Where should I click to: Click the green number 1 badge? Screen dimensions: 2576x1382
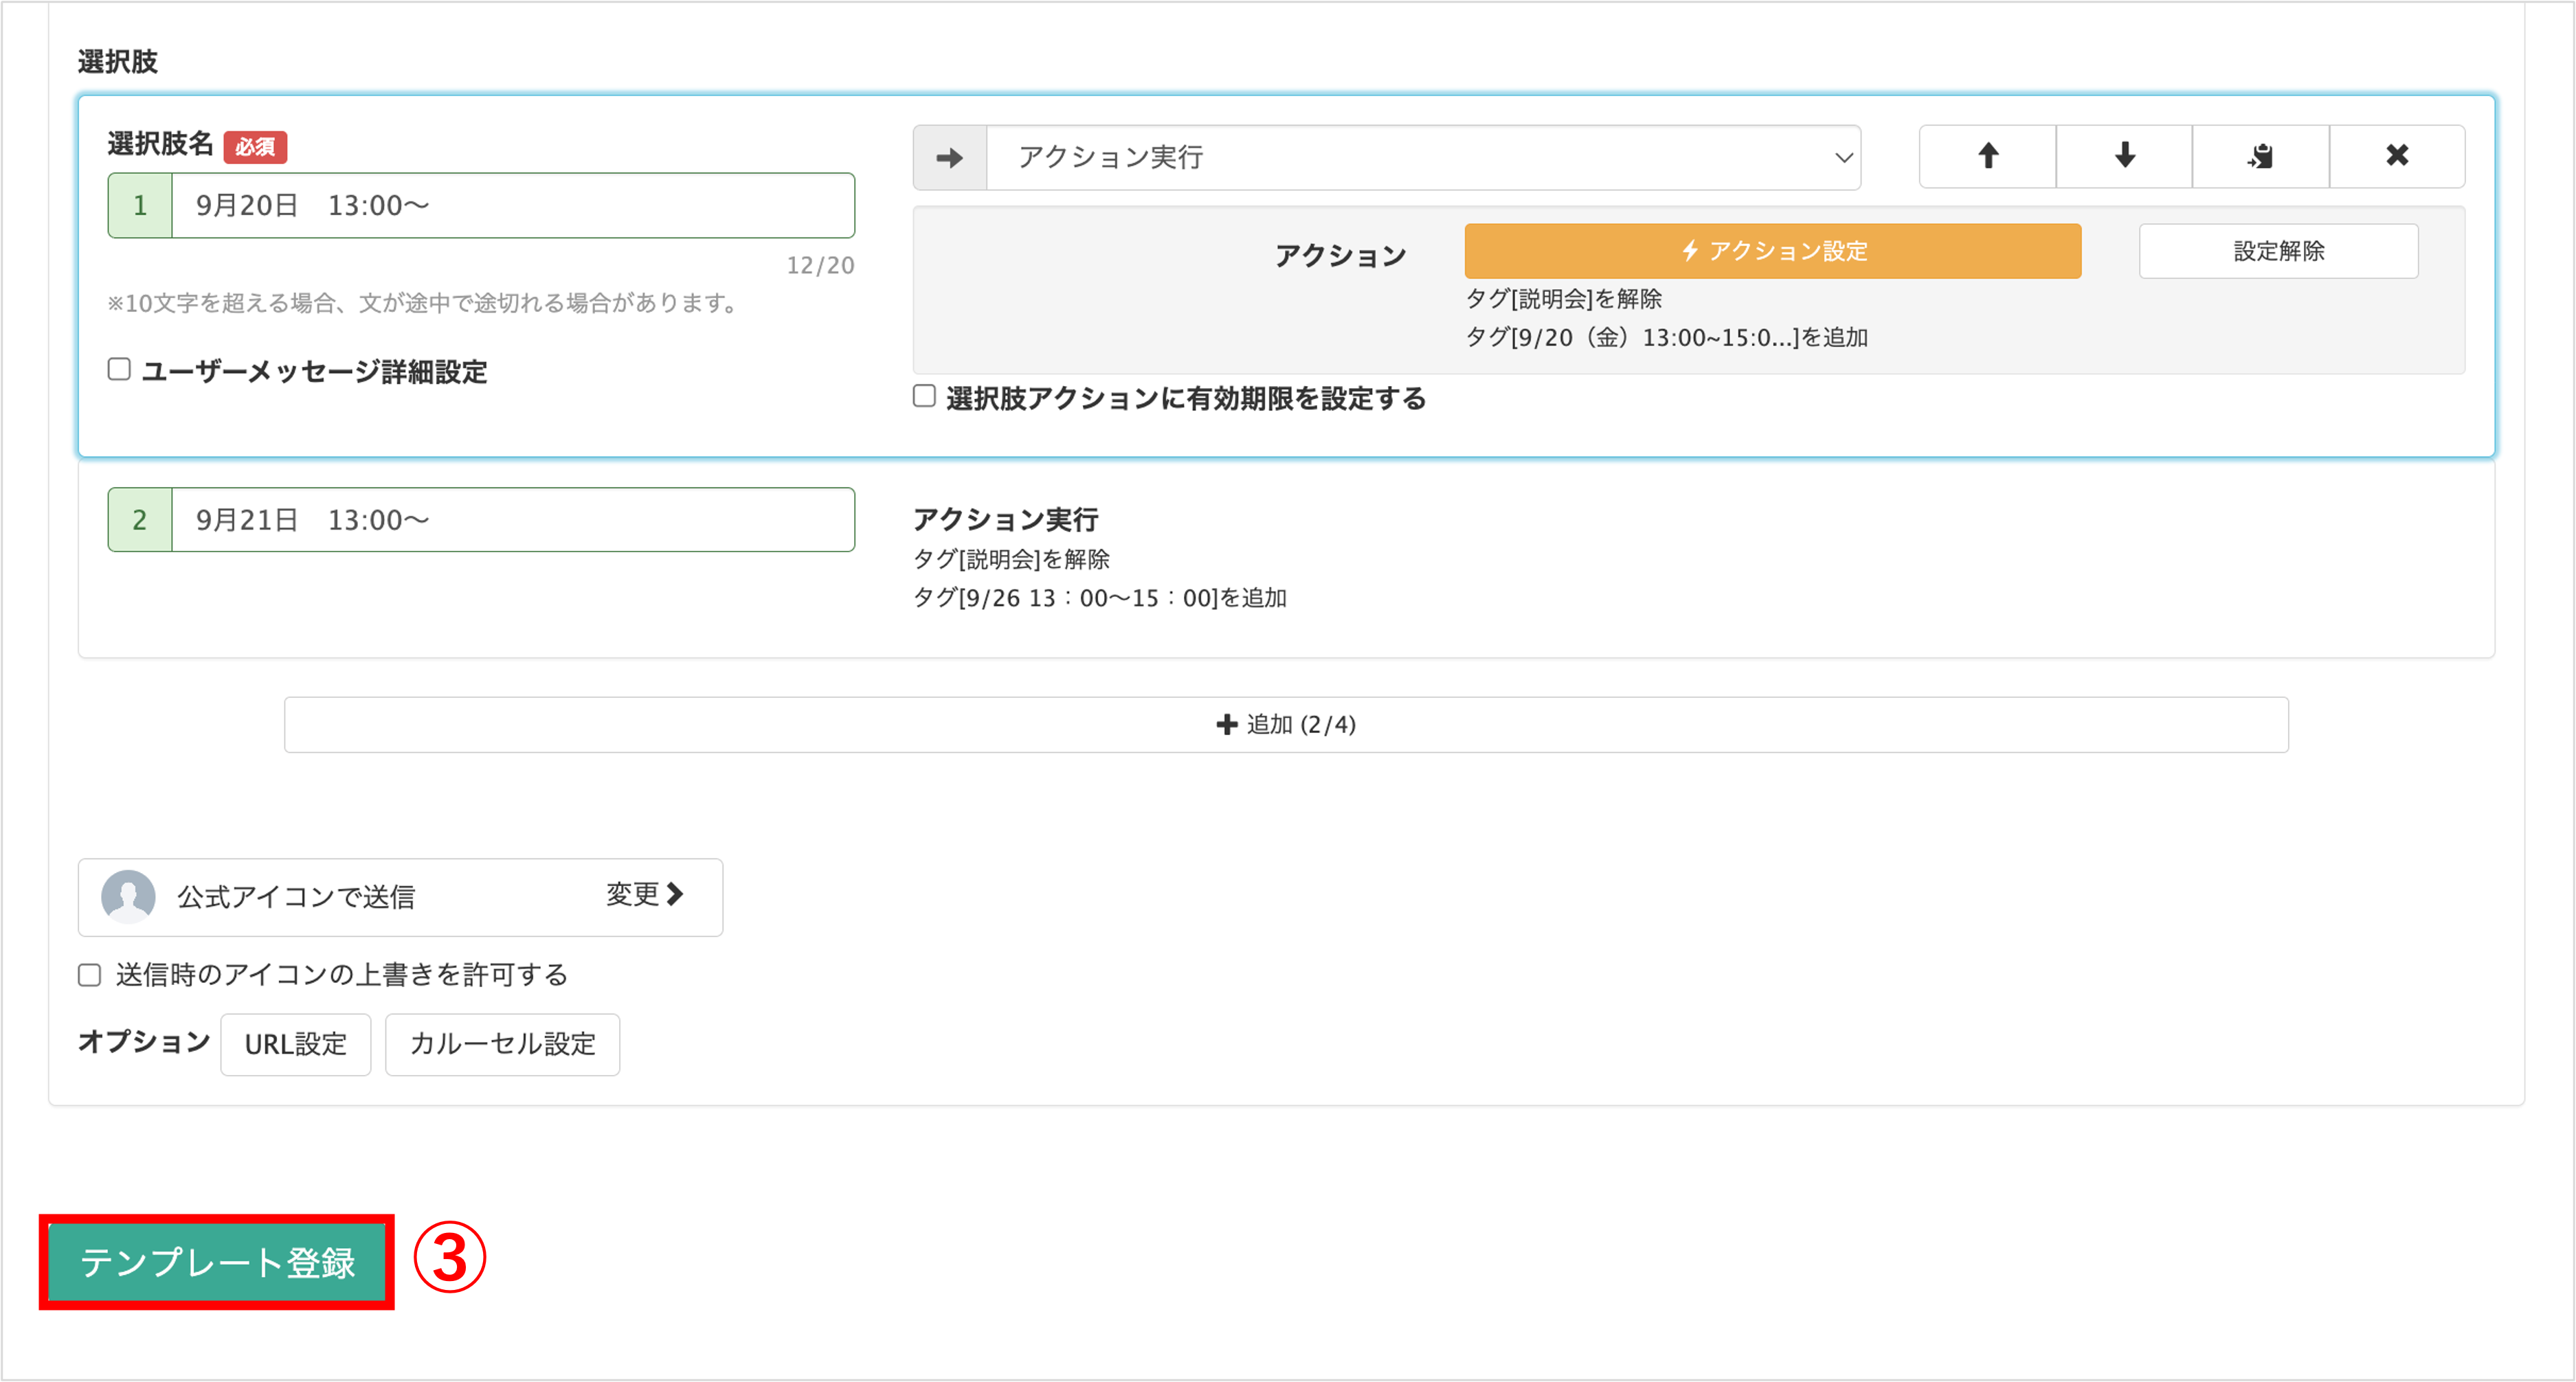(x=140, y=206)
